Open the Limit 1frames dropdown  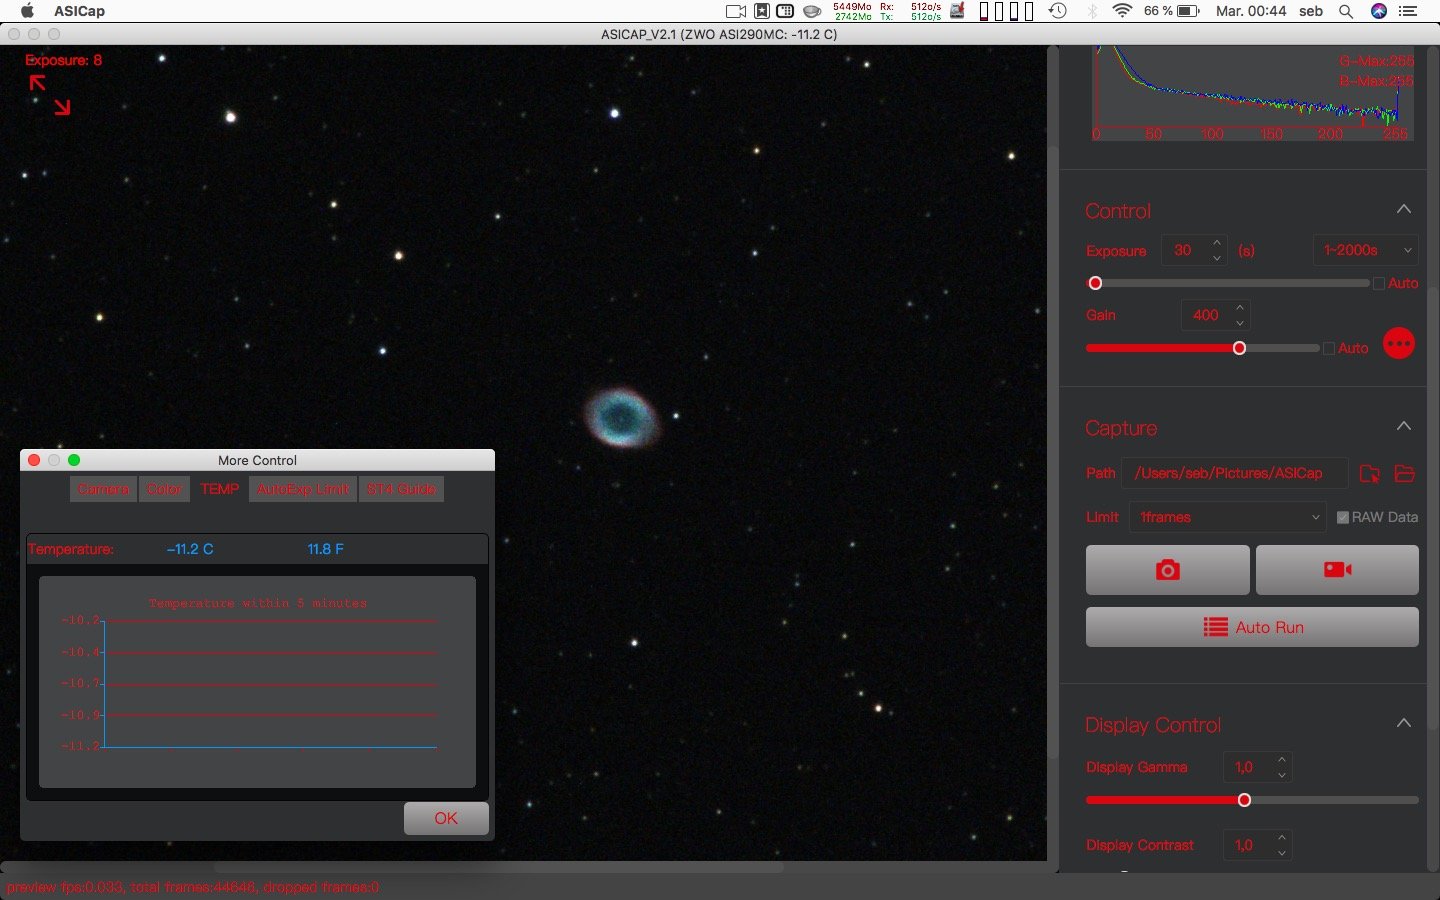(1227, 517)
